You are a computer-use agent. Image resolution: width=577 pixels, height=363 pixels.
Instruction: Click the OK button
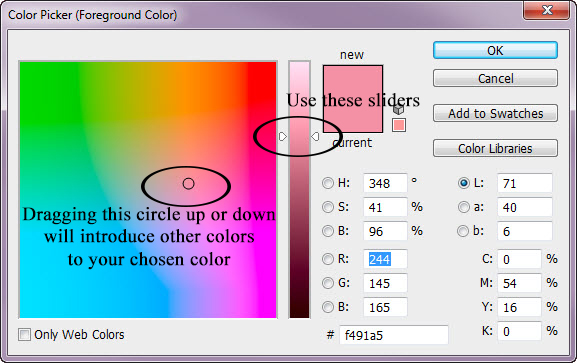pos(495,50)
